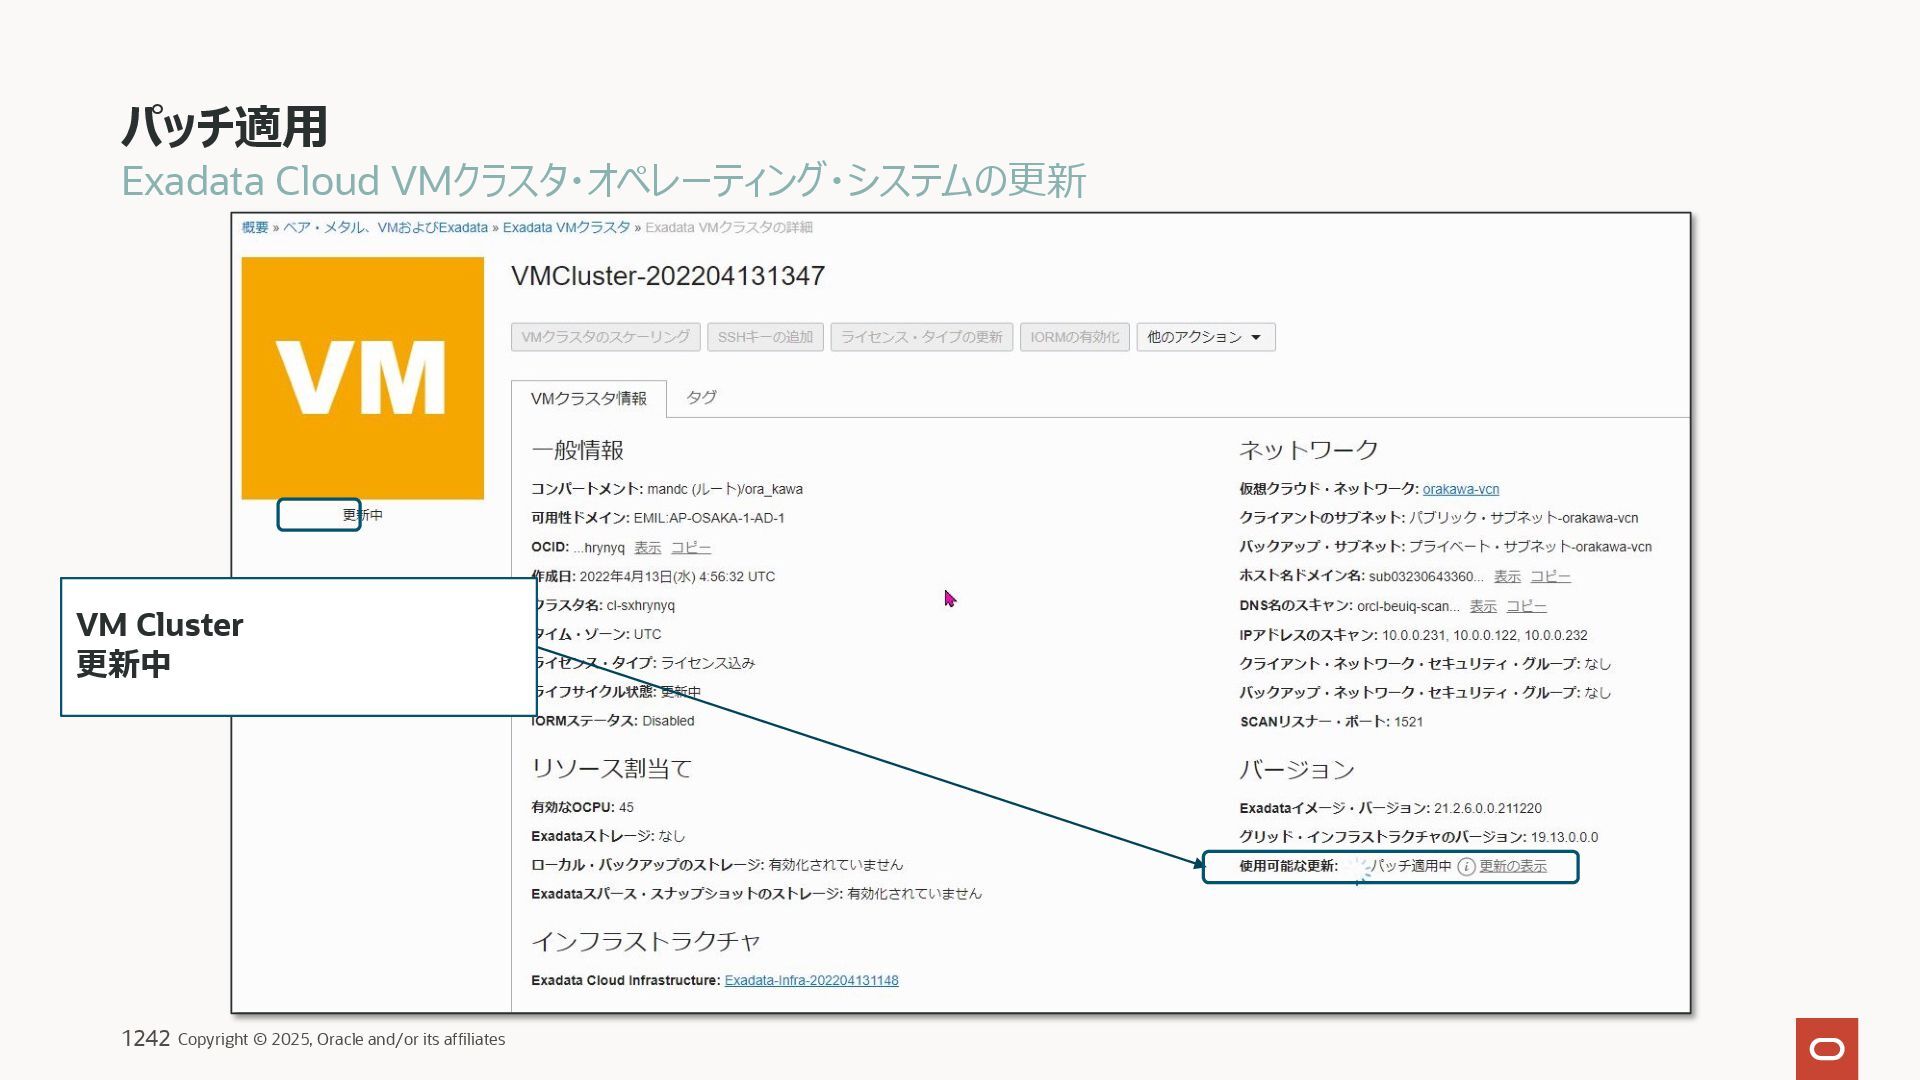1920x1080 pixels.
Task: Click the red Oracle logo icon
Action: (1826, 1048)
